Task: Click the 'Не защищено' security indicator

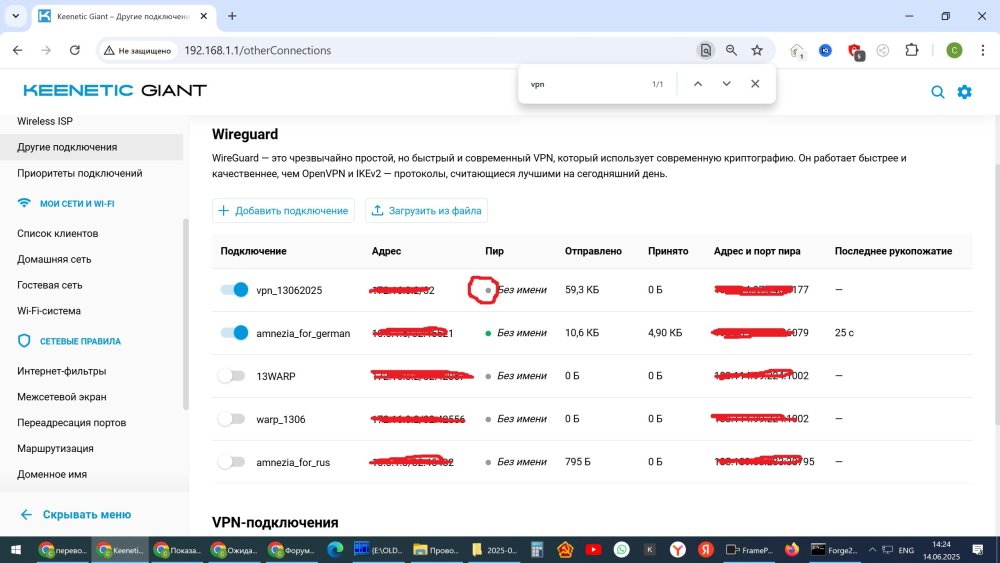Action: coord(137,50)
